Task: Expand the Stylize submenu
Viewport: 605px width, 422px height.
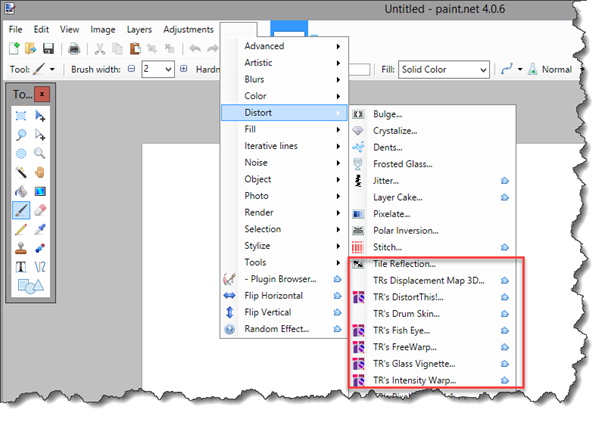Action: (284, 246)
